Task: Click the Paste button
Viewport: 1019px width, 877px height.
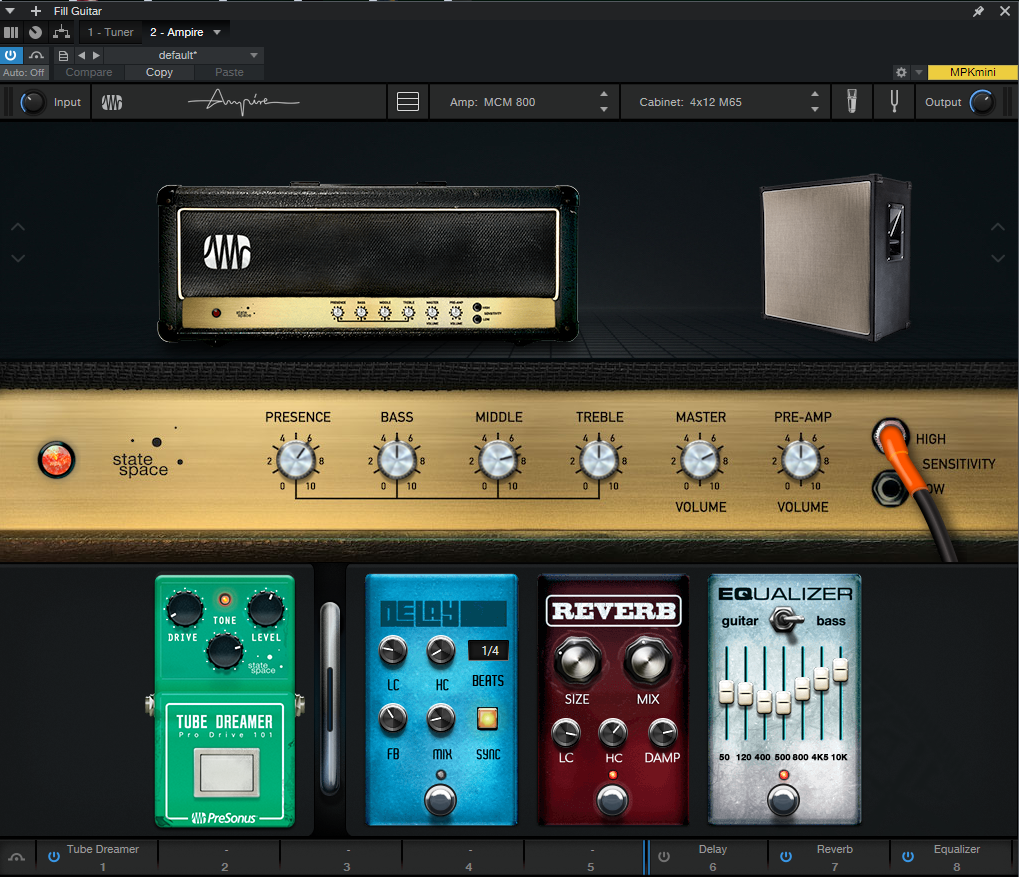Action: pos(229,72)
